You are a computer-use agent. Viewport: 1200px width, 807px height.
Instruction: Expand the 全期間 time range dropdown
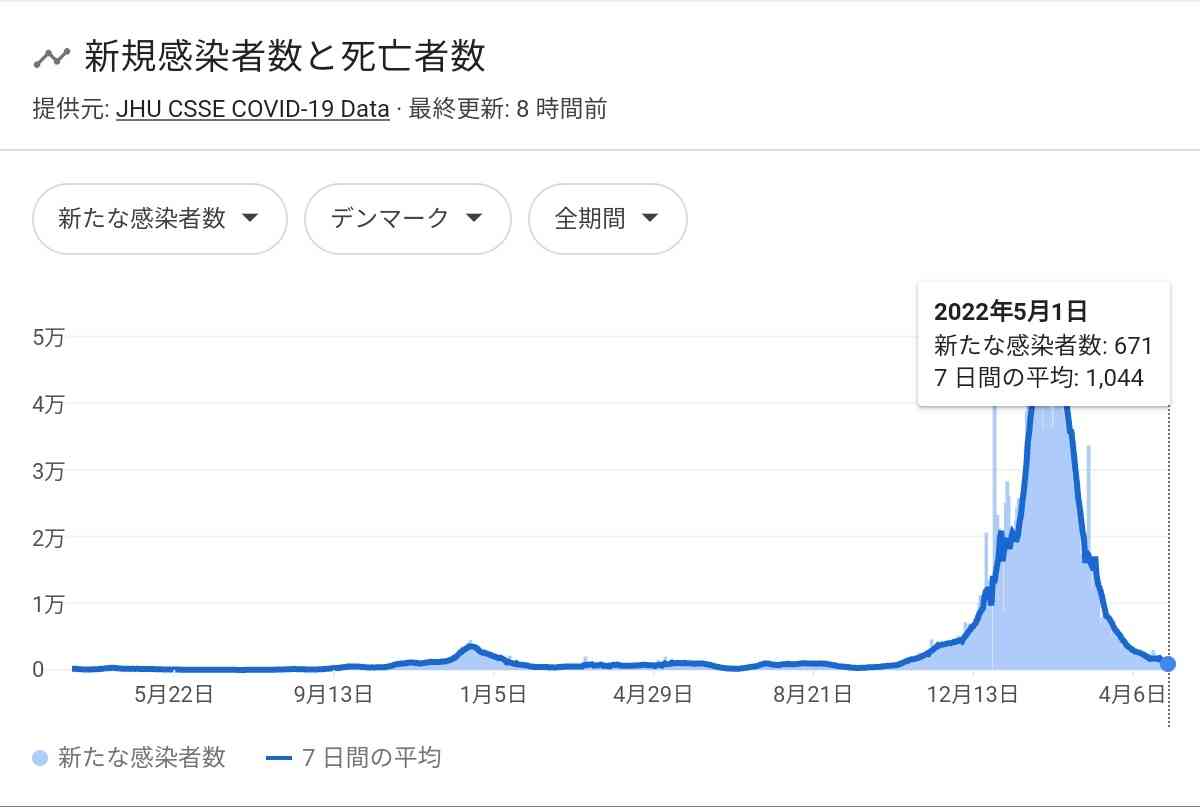(x=607, y=219)
